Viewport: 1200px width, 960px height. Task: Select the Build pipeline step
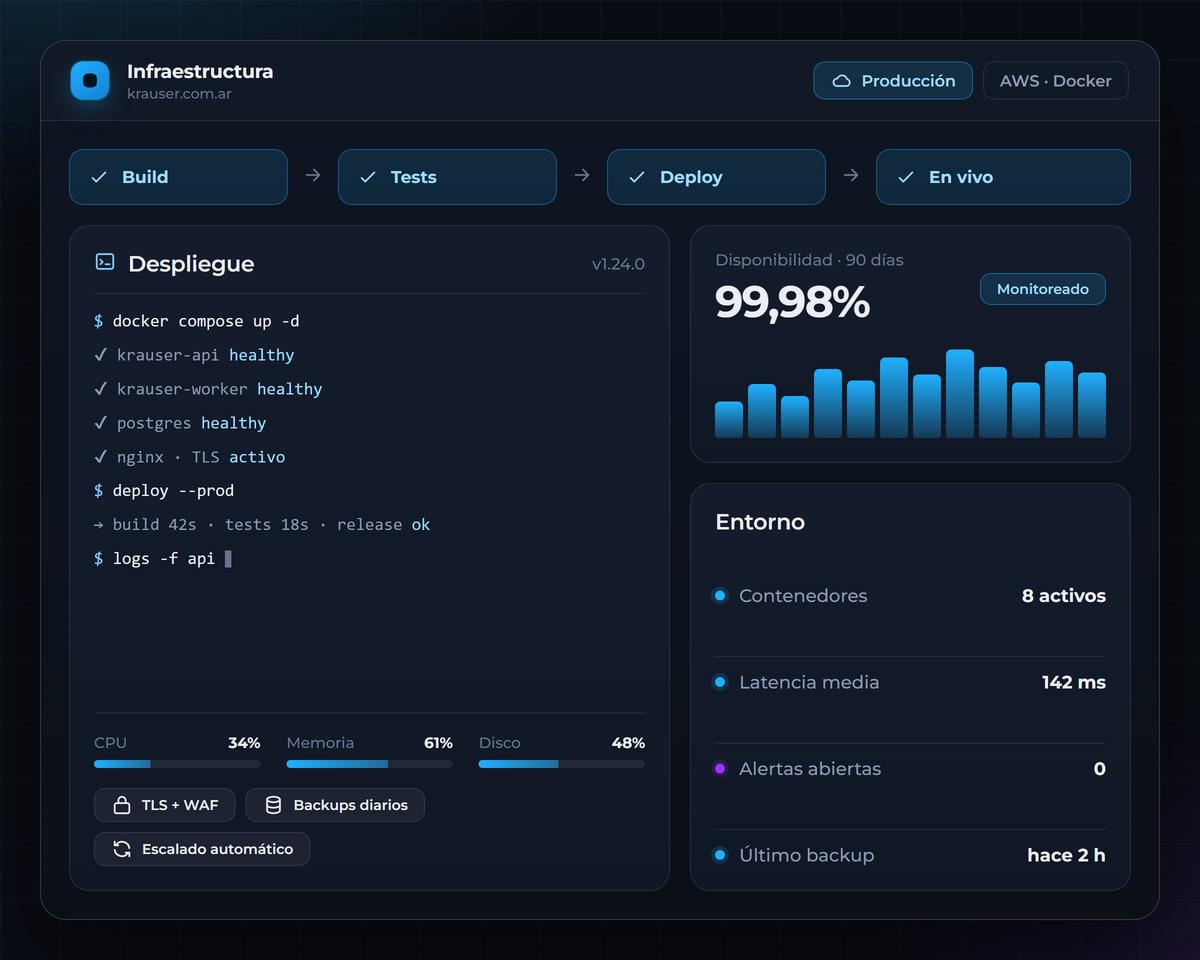click(178, 177)
